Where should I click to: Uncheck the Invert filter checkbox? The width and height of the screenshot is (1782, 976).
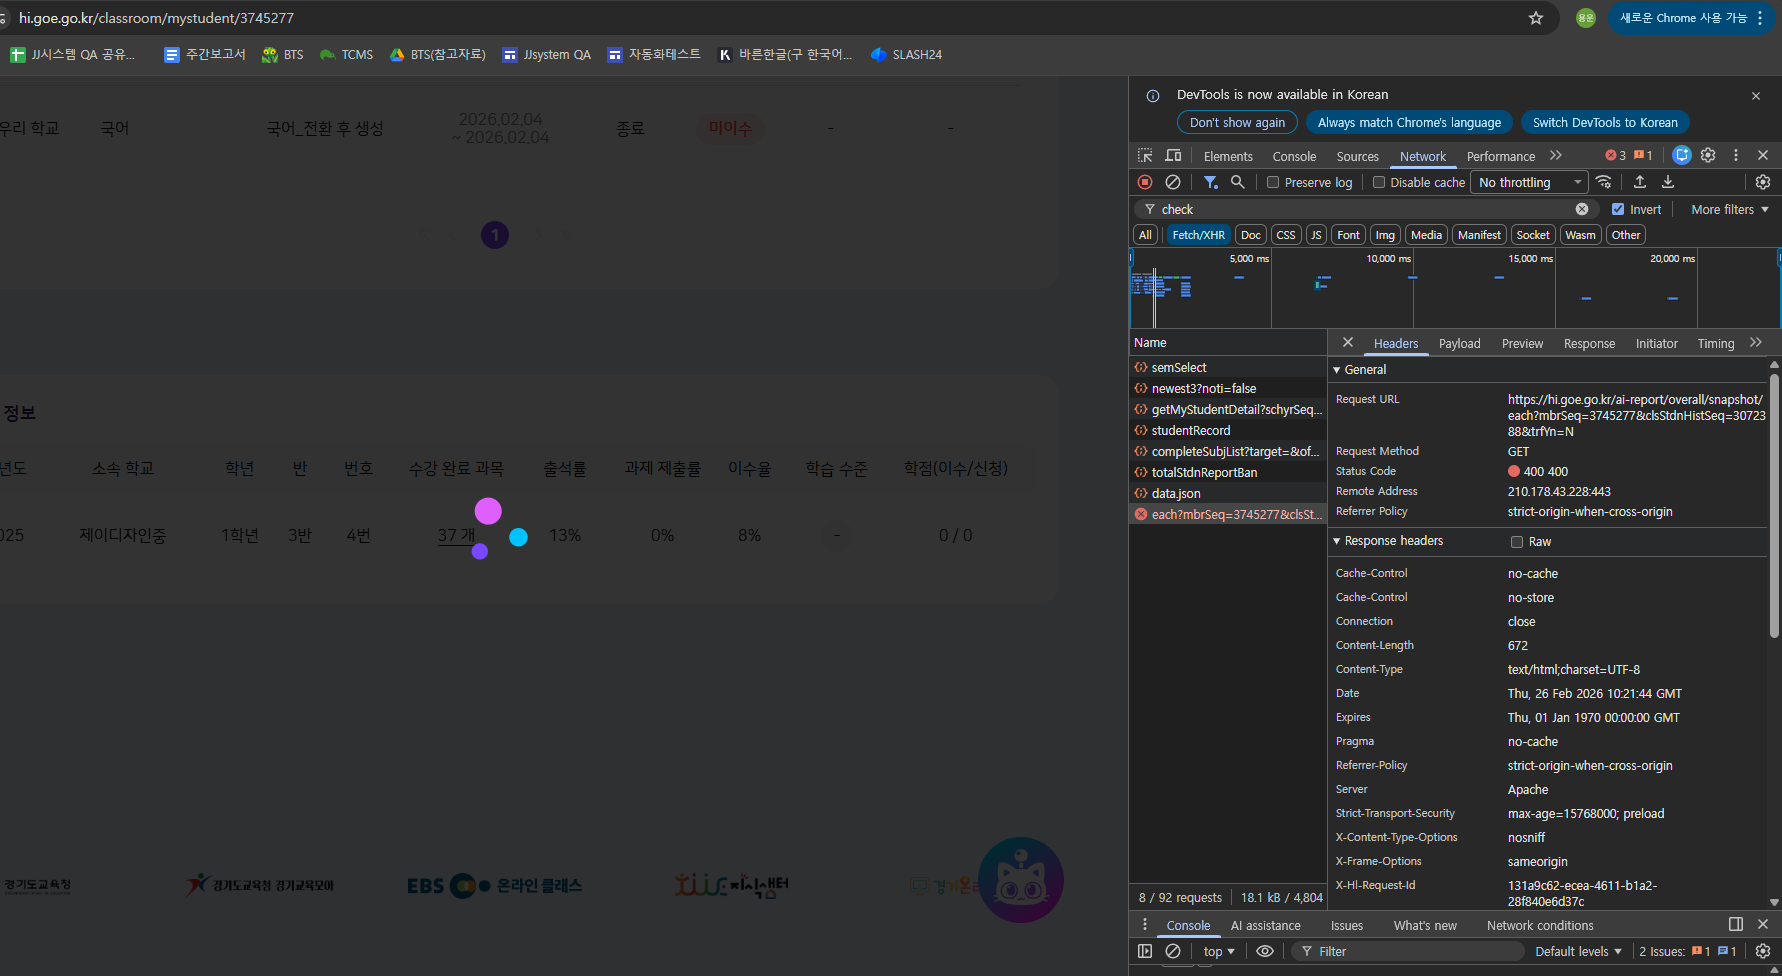coord(1618,209)
